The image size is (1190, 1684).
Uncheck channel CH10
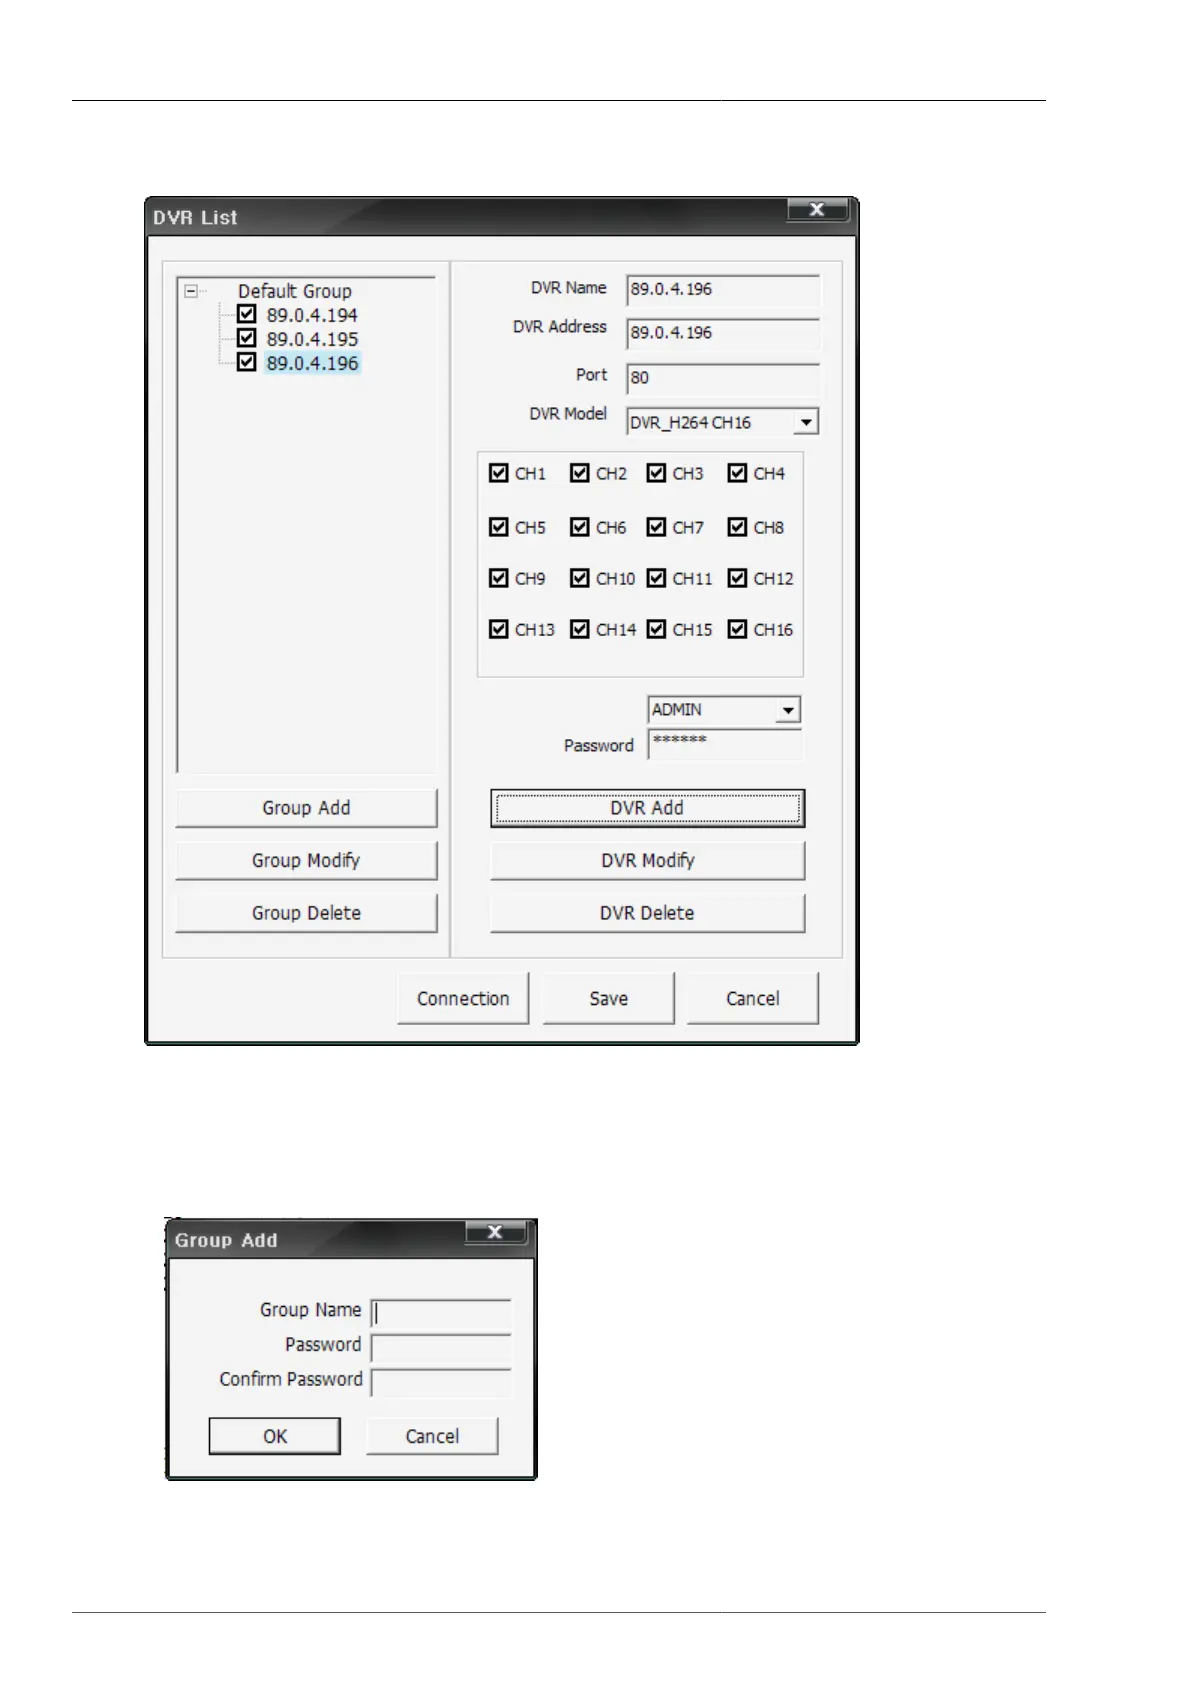[580, 578]
